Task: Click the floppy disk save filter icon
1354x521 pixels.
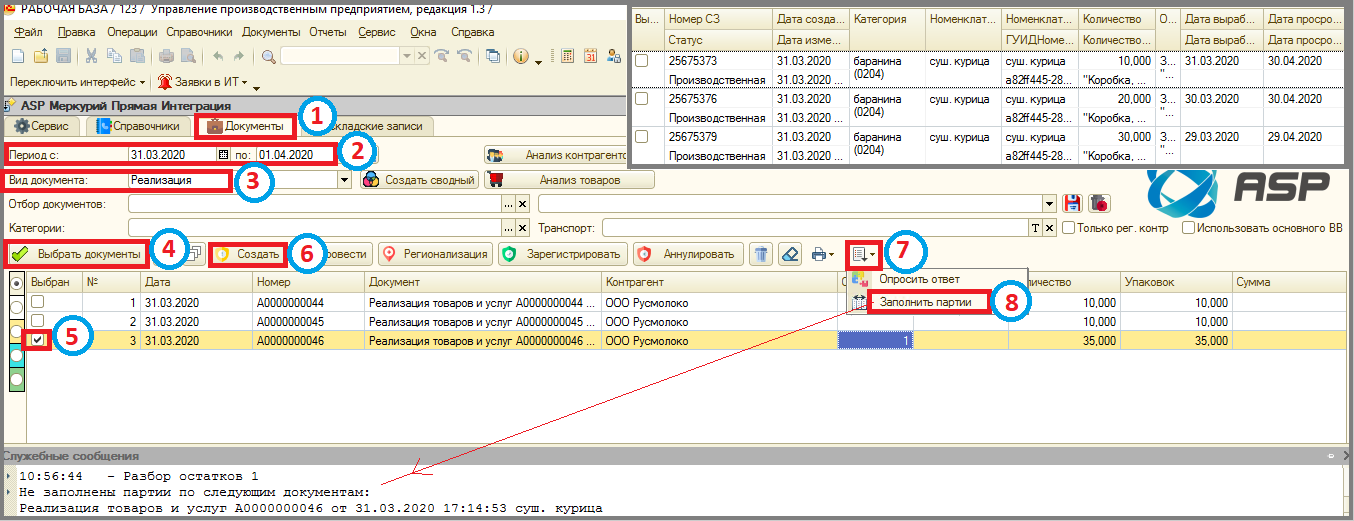Action: point(1072,203)
